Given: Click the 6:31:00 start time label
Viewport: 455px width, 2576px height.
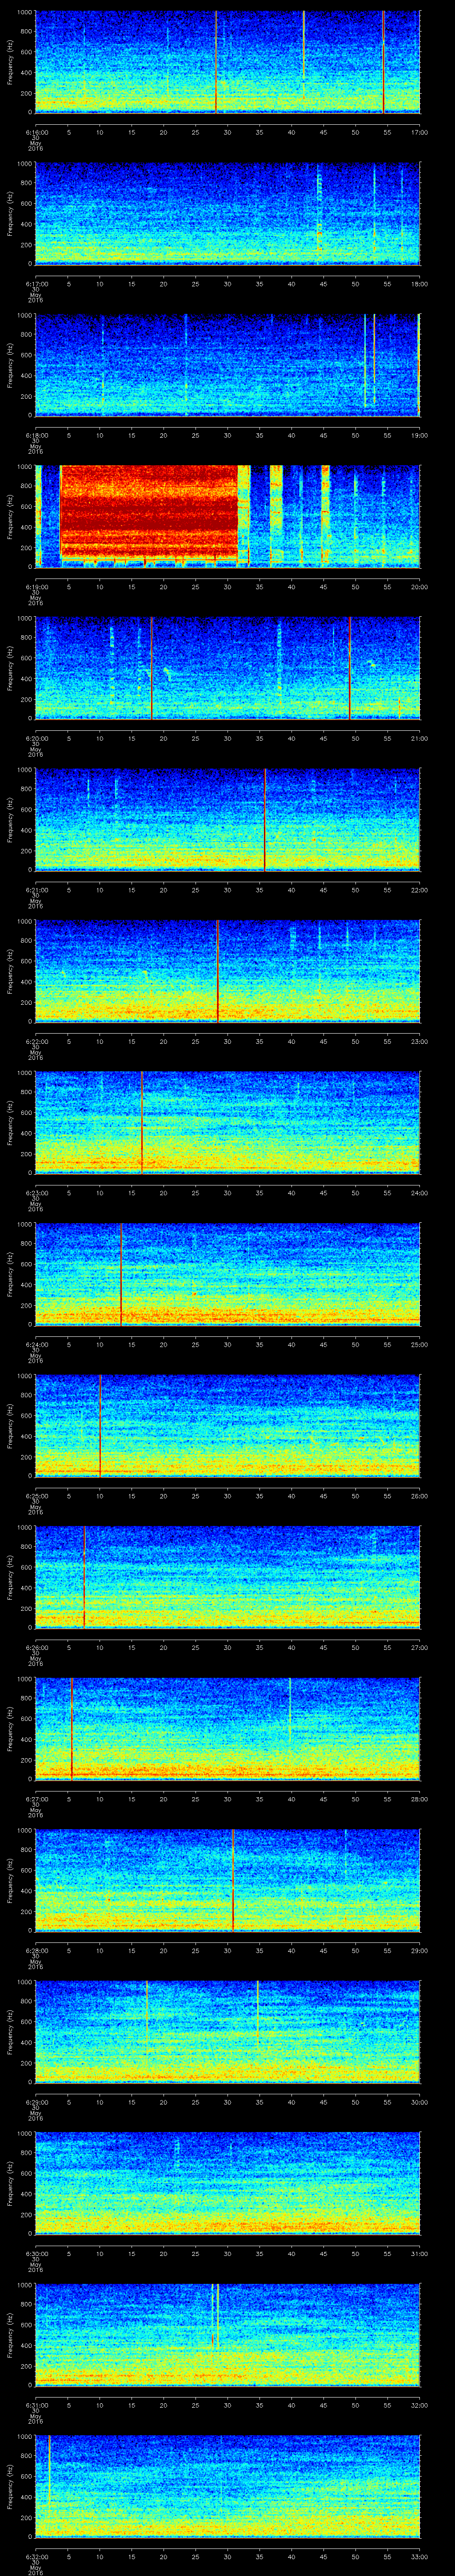Looking at the screenshot, I should (x=36, y=2405).
